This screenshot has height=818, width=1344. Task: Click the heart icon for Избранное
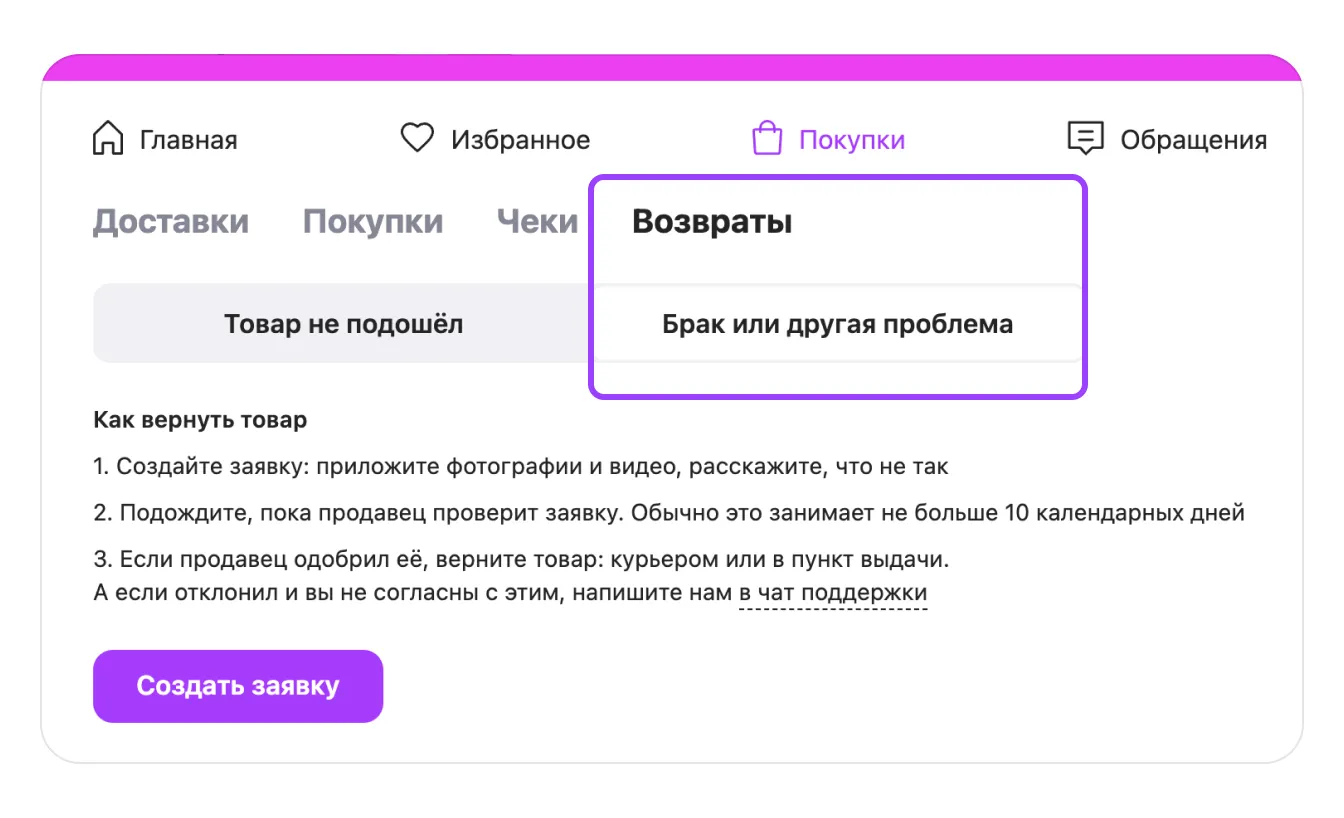click(x=416, y=138)
